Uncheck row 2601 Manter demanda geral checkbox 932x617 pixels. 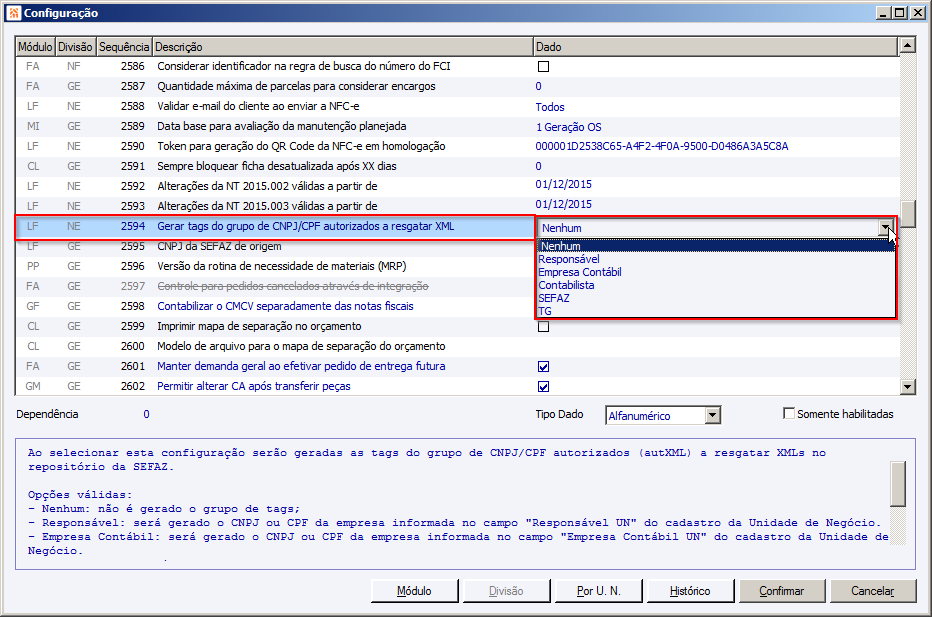coord(543,367)
